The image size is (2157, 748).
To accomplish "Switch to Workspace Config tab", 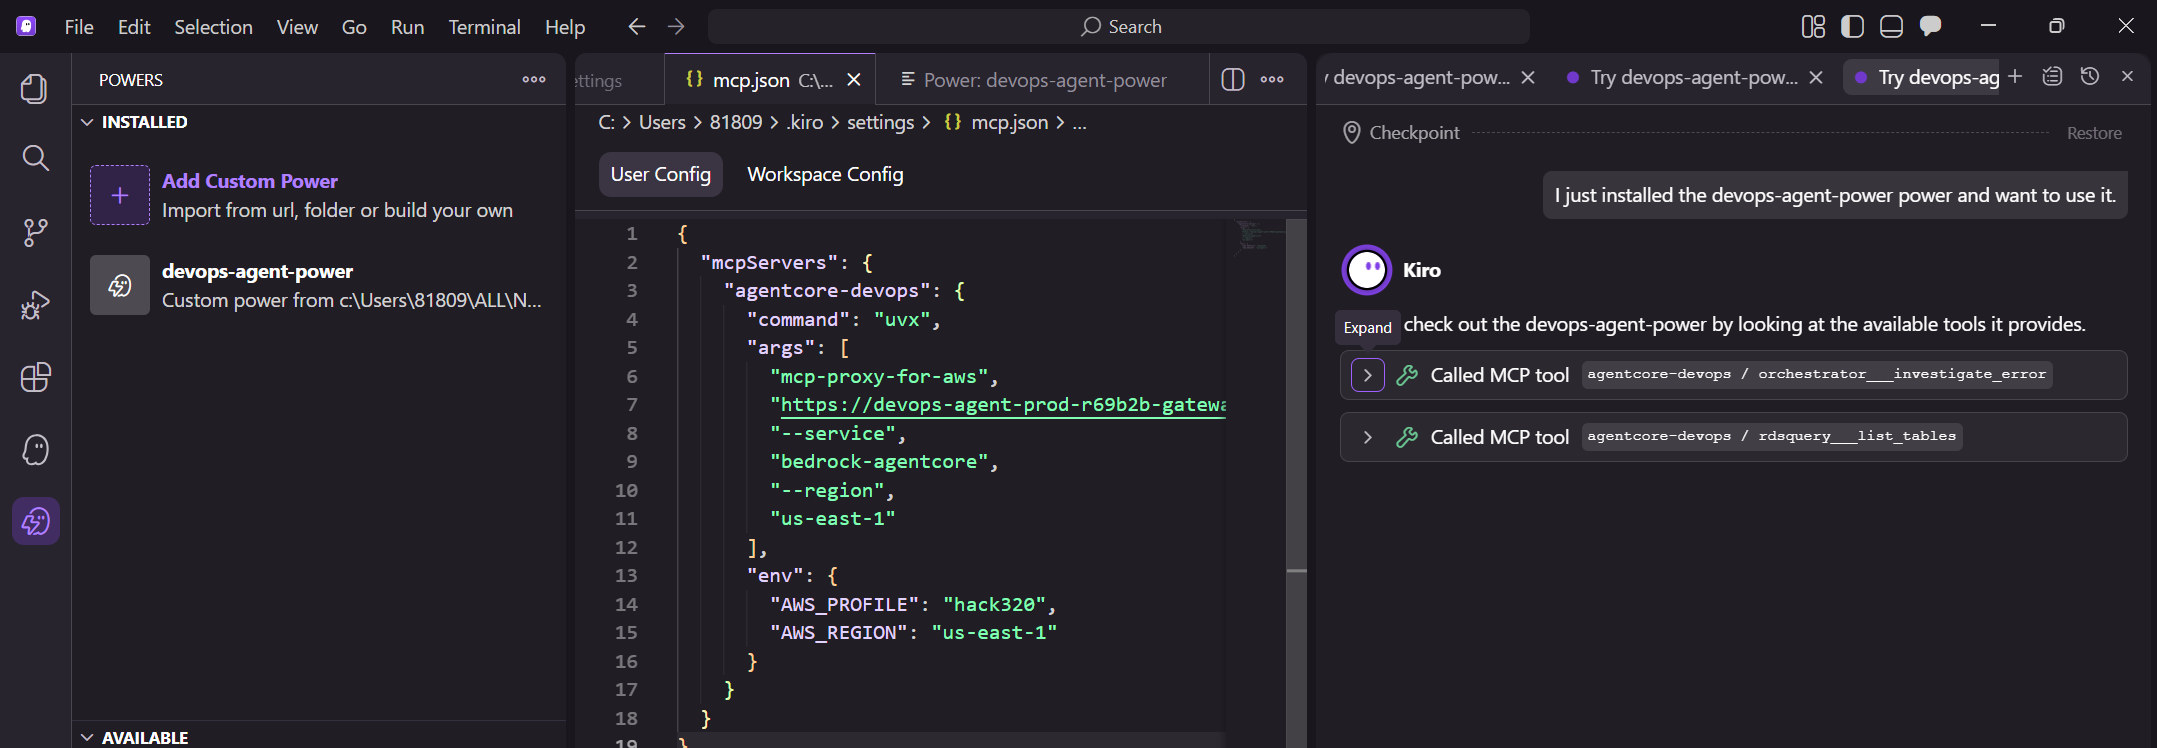I will pyautogui.click(x=824, y=174).
